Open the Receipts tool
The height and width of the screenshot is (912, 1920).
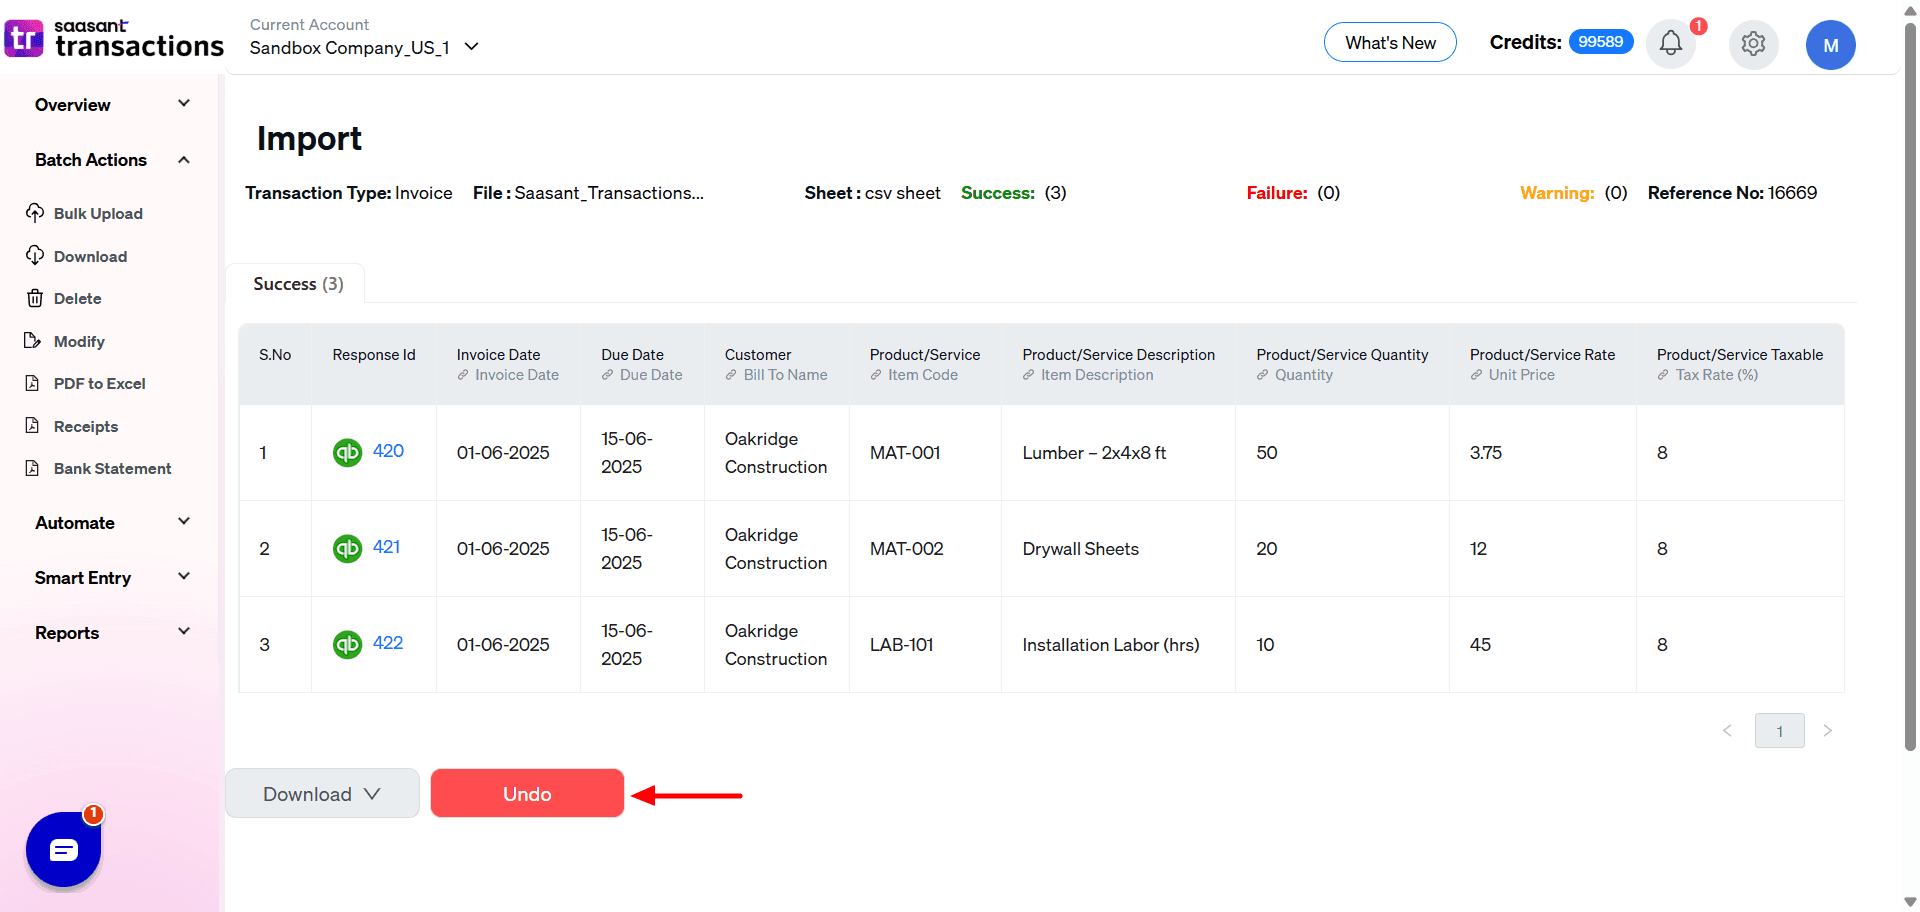(86, 426)
